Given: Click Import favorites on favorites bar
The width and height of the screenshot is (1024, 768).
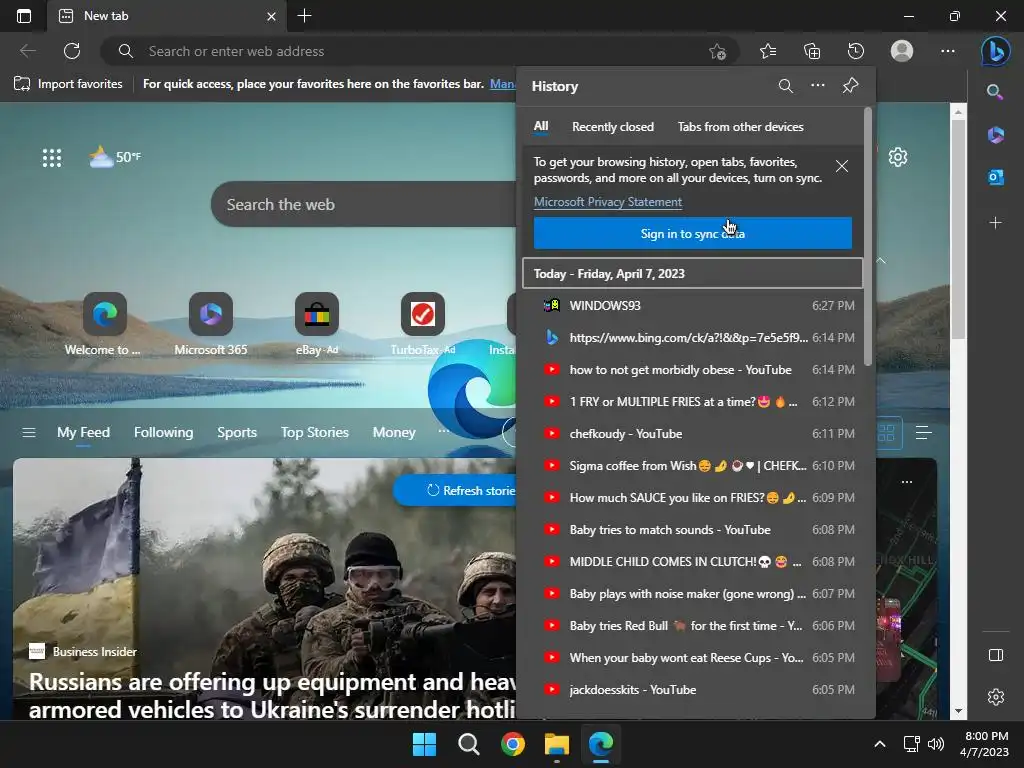Looking at the screenshot, I should click(68, 84).
